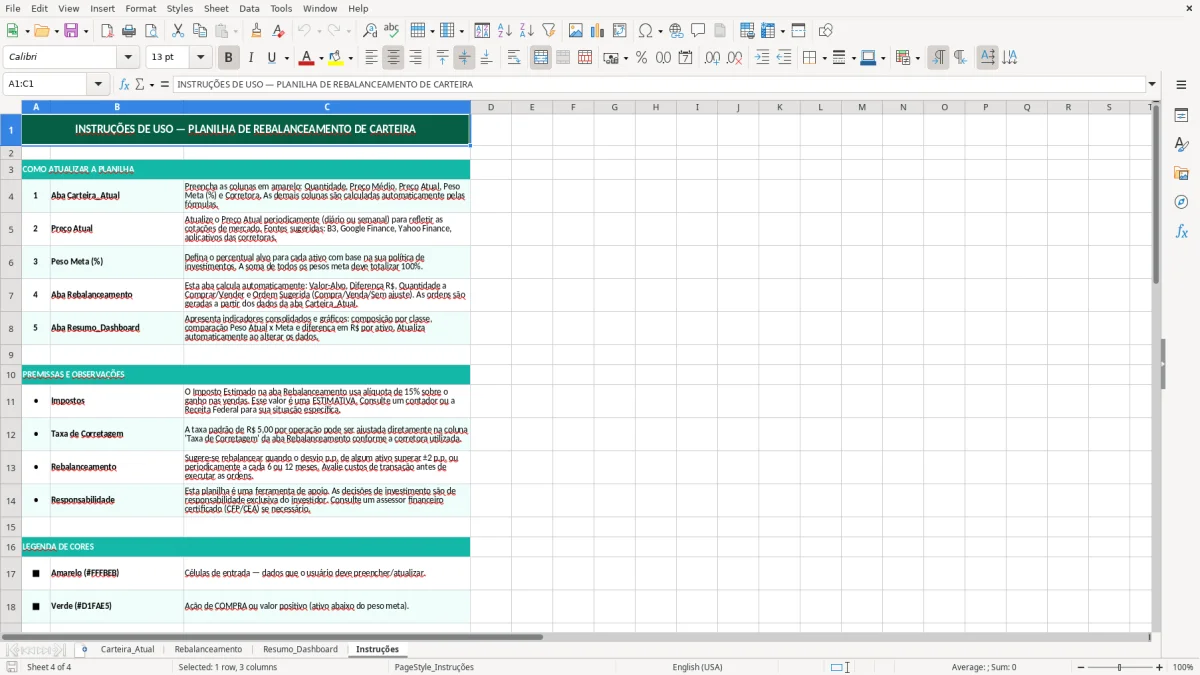Toggle Bold formatting
Viewport: 1200px width, 675px height.
point(228,58)
